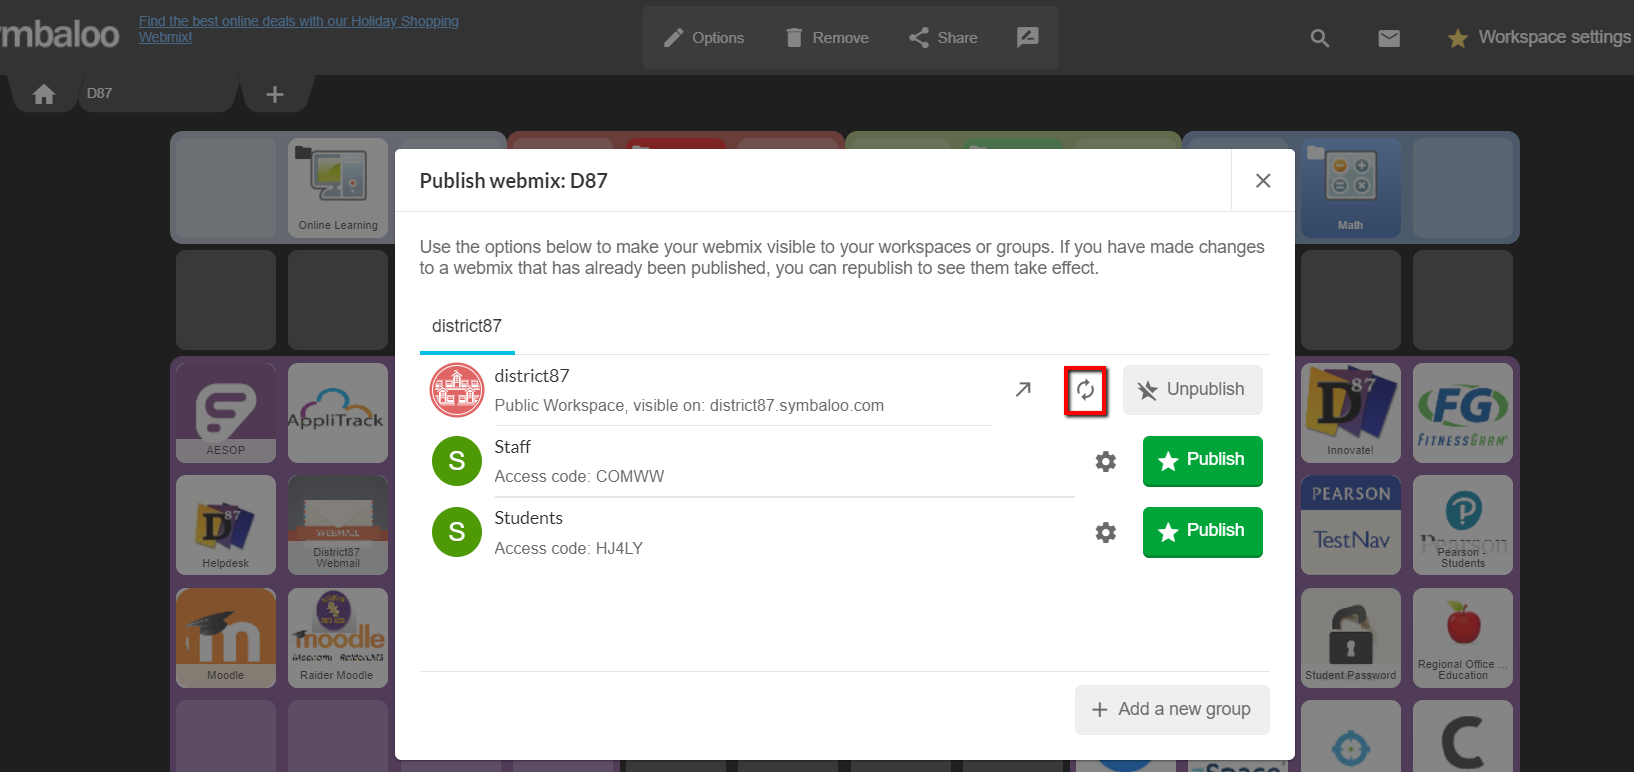This screenshot has height=772, width=1634.
Task: Open the Student Password tile
Action: coord(1351,637)
